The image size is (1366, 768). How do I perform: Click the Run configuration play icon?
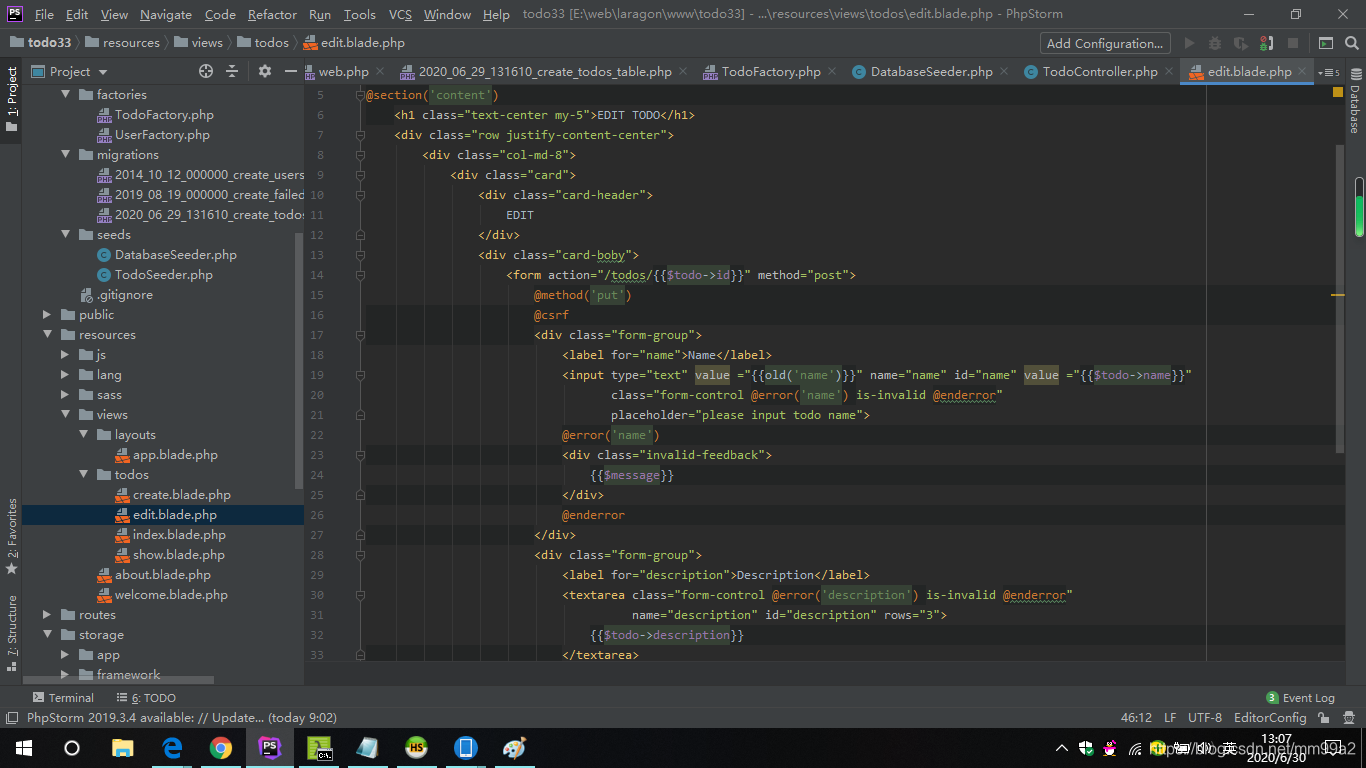tap(1189, 43)
